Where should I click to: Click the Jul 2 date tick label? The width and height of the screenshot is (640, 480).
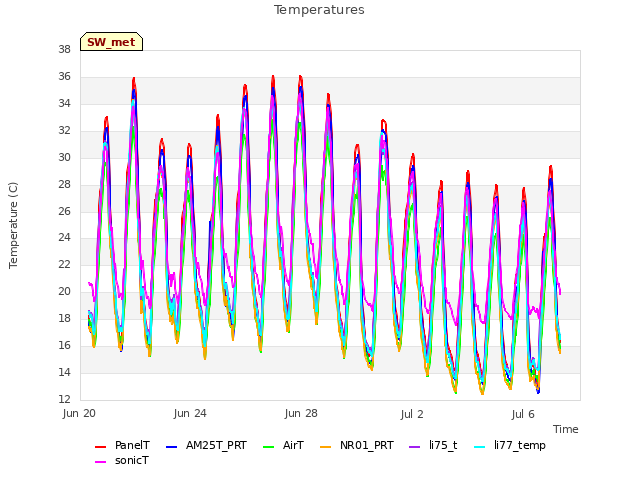click(412, 414)
